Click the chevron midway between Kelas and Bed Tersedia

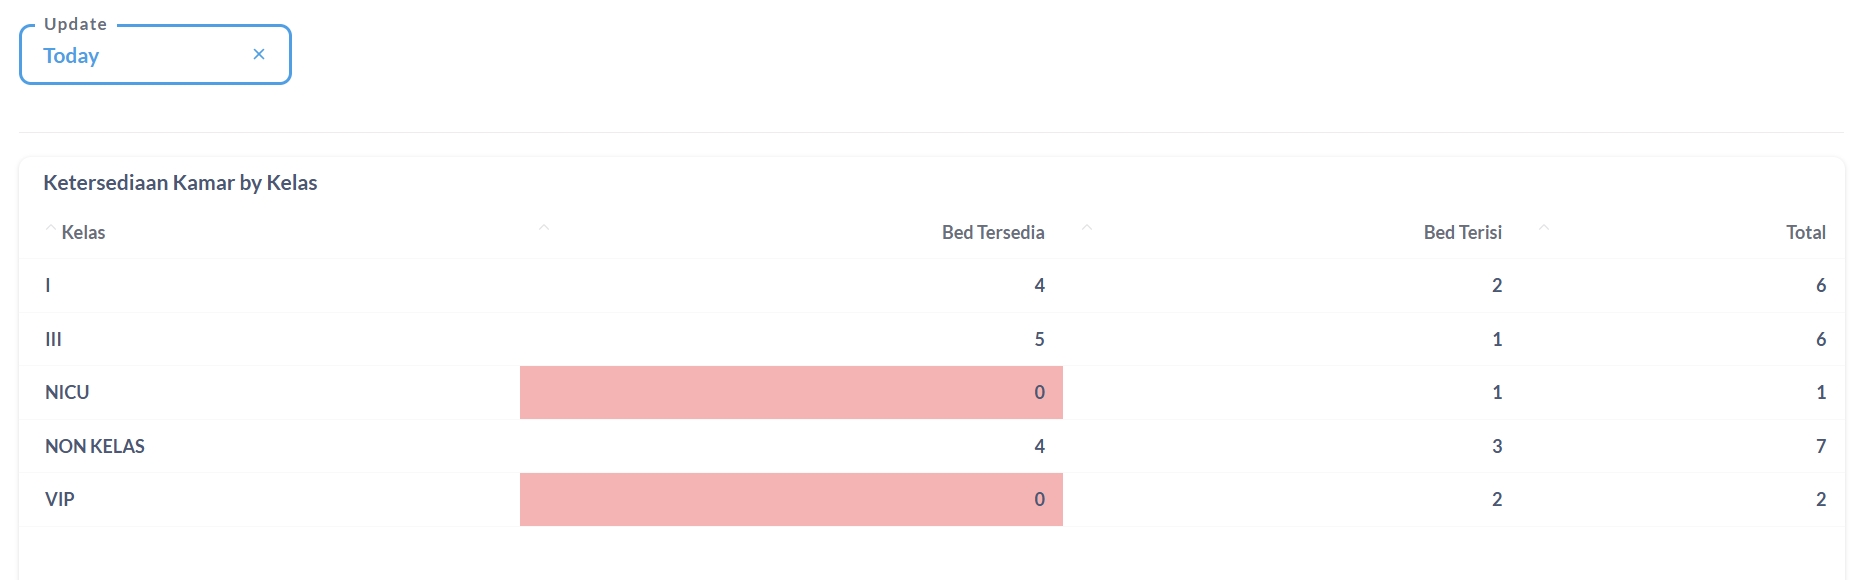point(544,228)
